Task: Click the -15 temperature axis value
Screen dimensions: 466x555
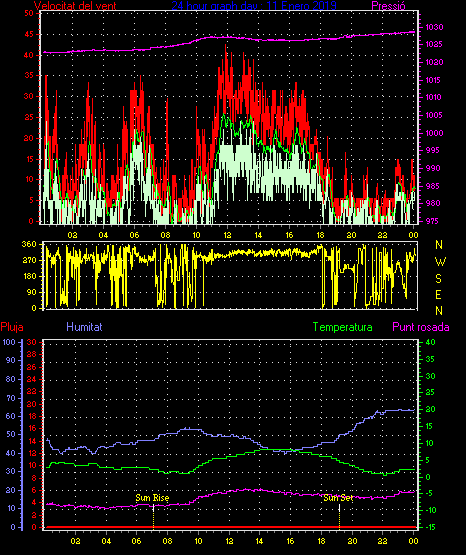Action: tap(430, 527)
